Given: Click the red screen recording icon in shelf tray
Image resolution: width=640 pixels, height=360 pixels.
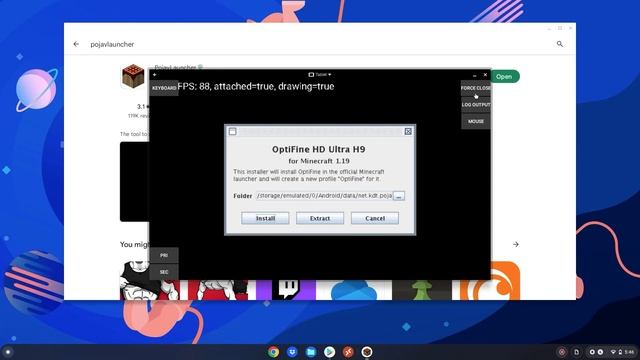Looking at the screenshot, I should click(x=562, y=352).
